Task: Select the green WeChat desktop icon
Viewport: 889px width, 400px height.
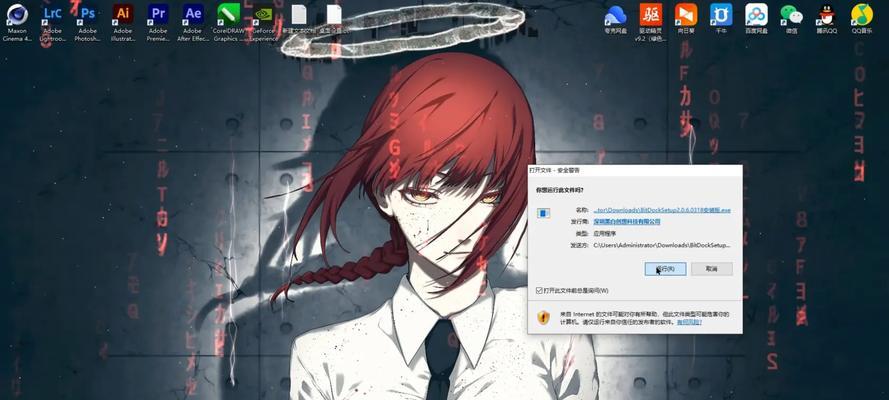Action: (791, 18)
